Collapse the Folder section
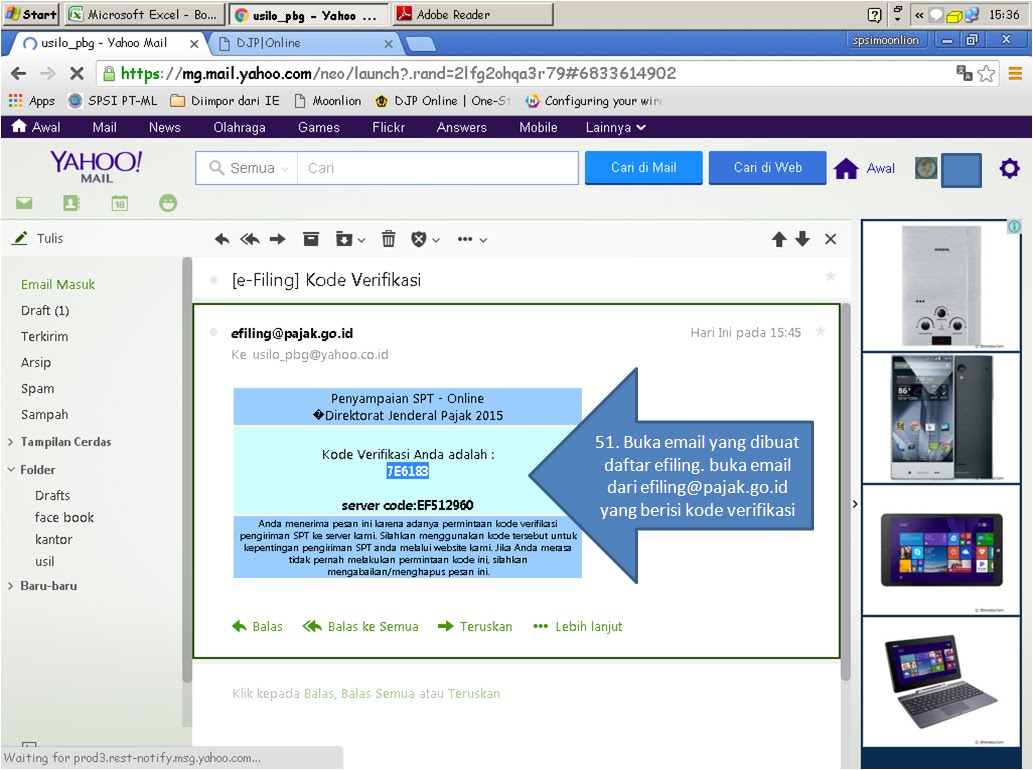 click(11, 470)
